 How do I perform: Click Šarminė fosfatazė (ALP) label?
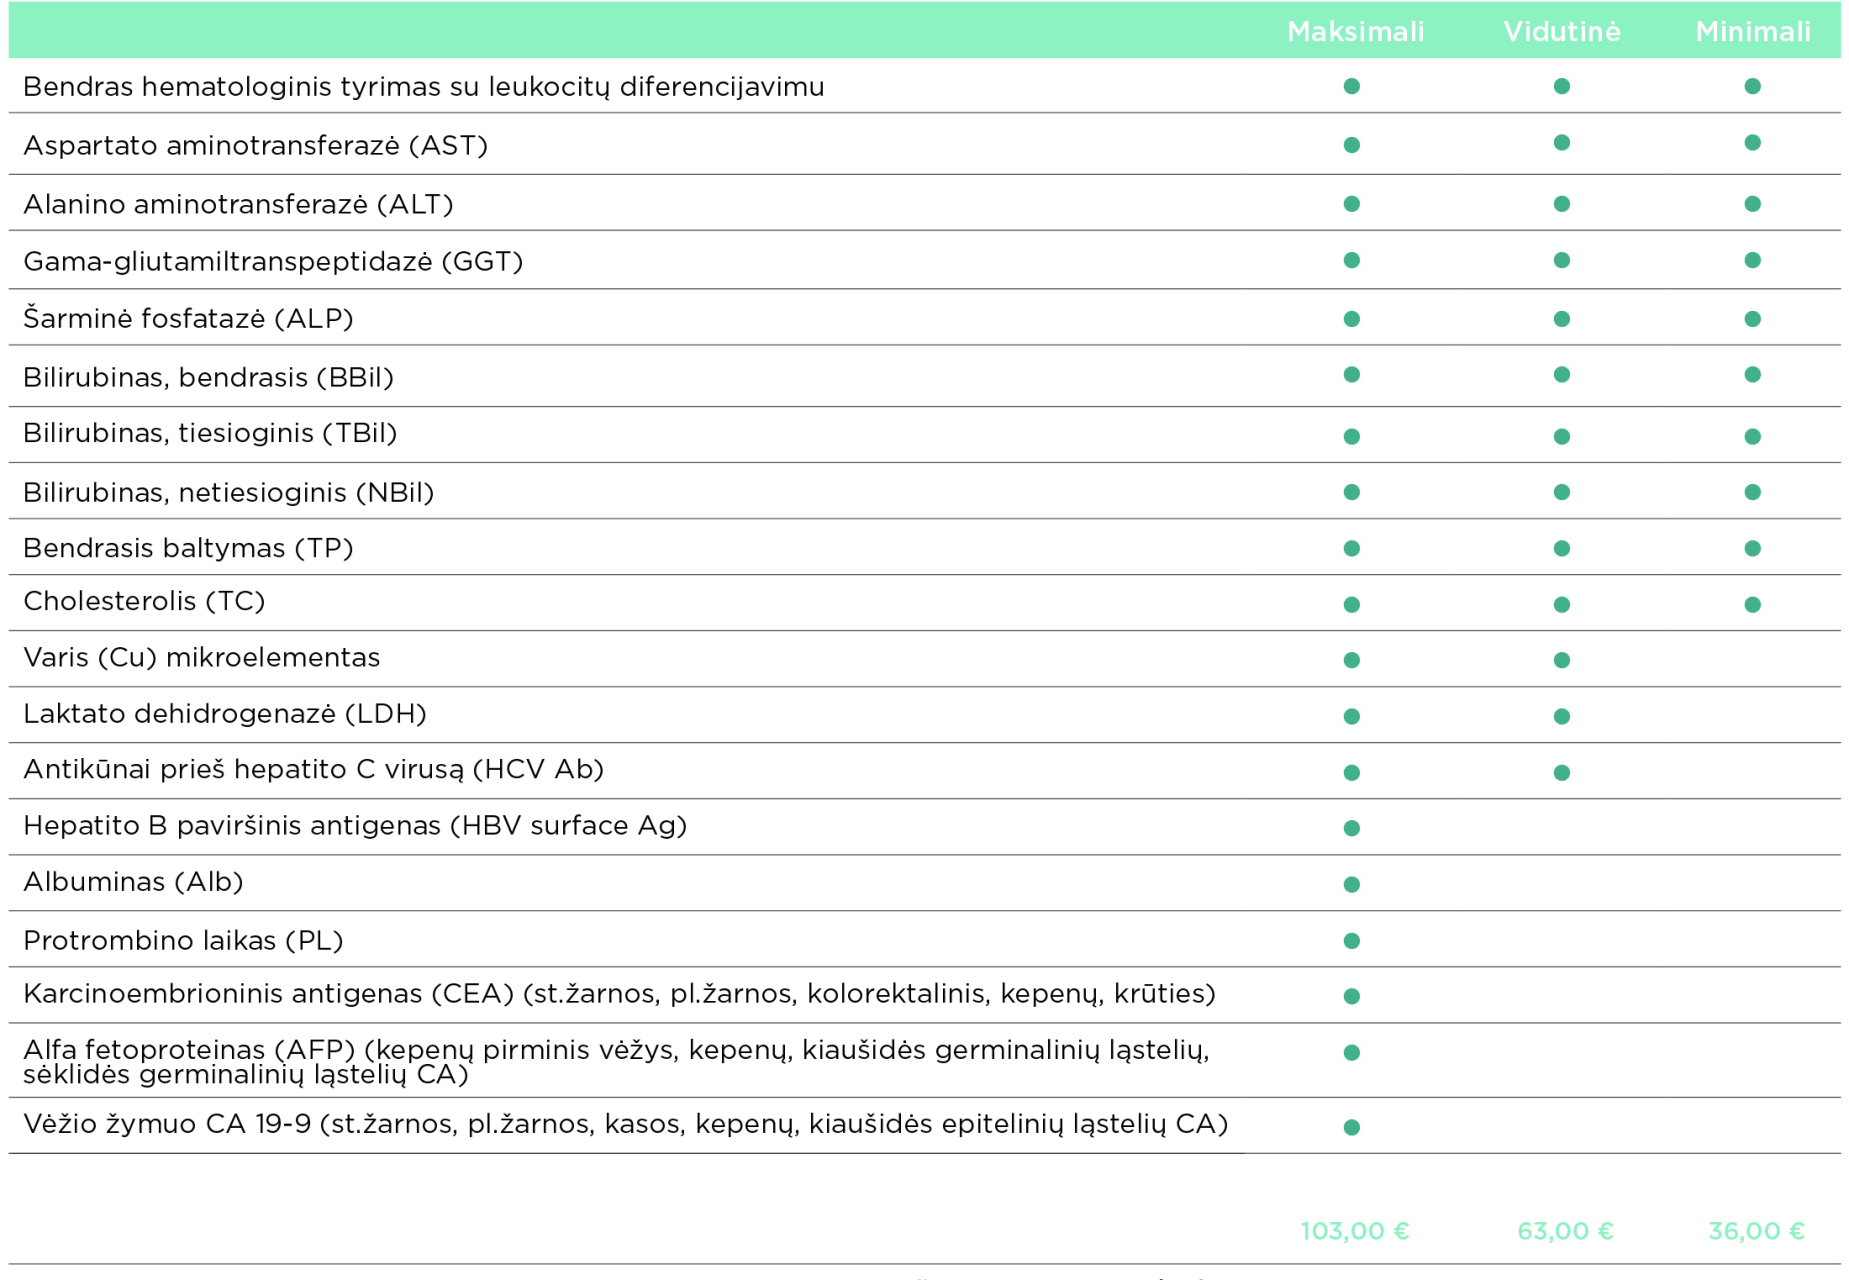[188, 318]
